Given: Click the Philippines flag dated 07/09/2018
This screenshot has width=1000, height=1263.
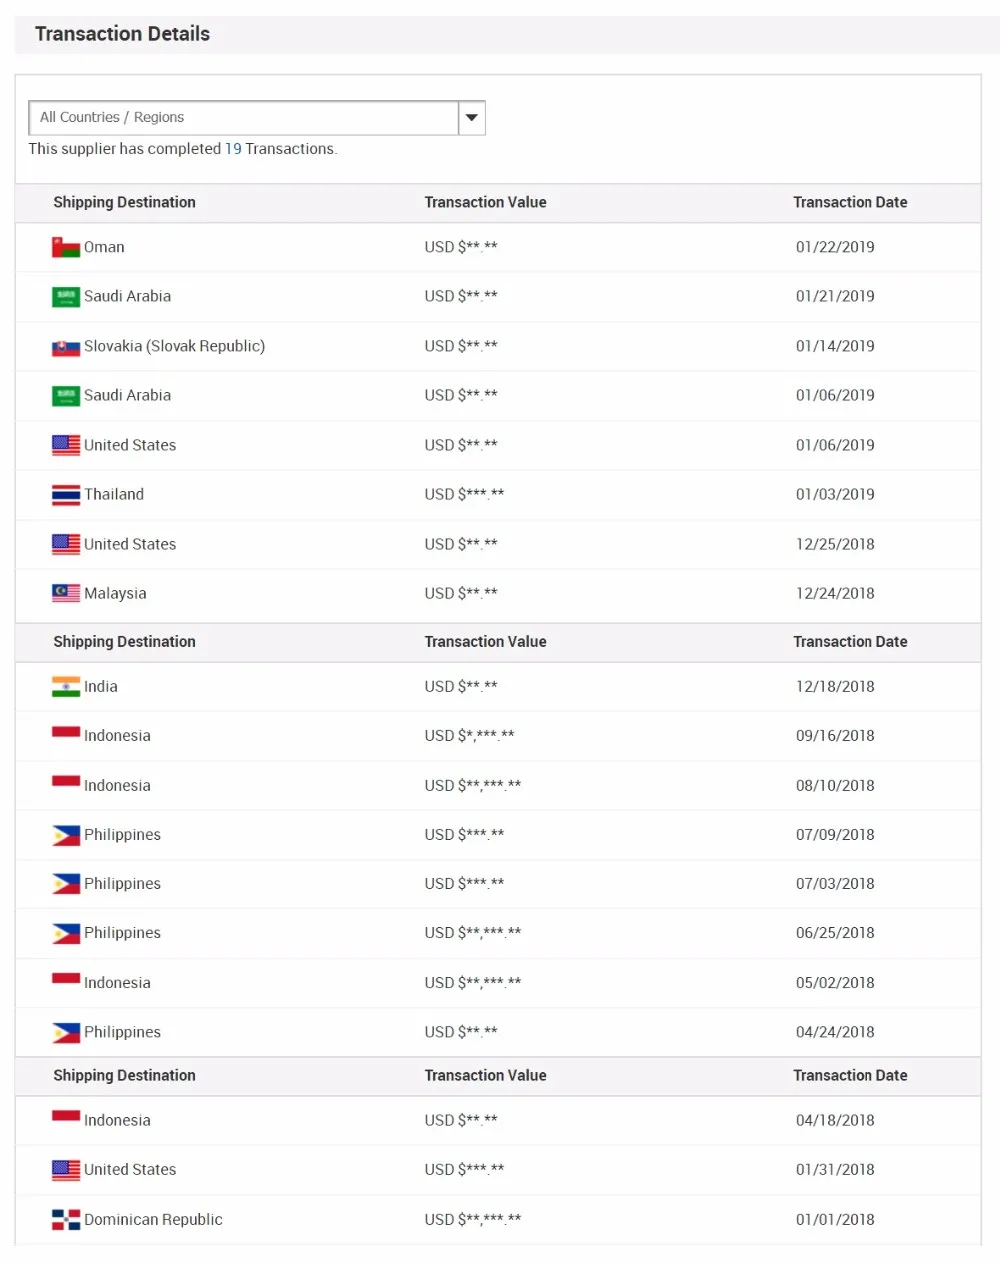Looking at the screenshot, I should click(x=66, y=835).
